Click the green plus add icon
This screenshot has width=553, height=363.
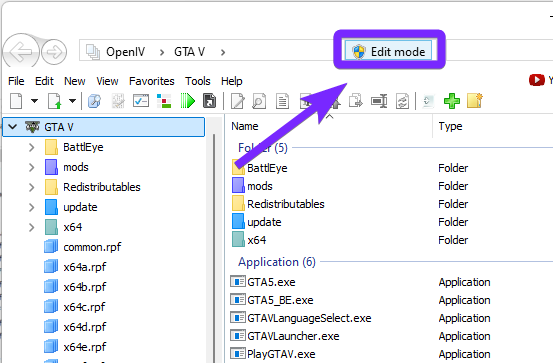coord(452,101)
